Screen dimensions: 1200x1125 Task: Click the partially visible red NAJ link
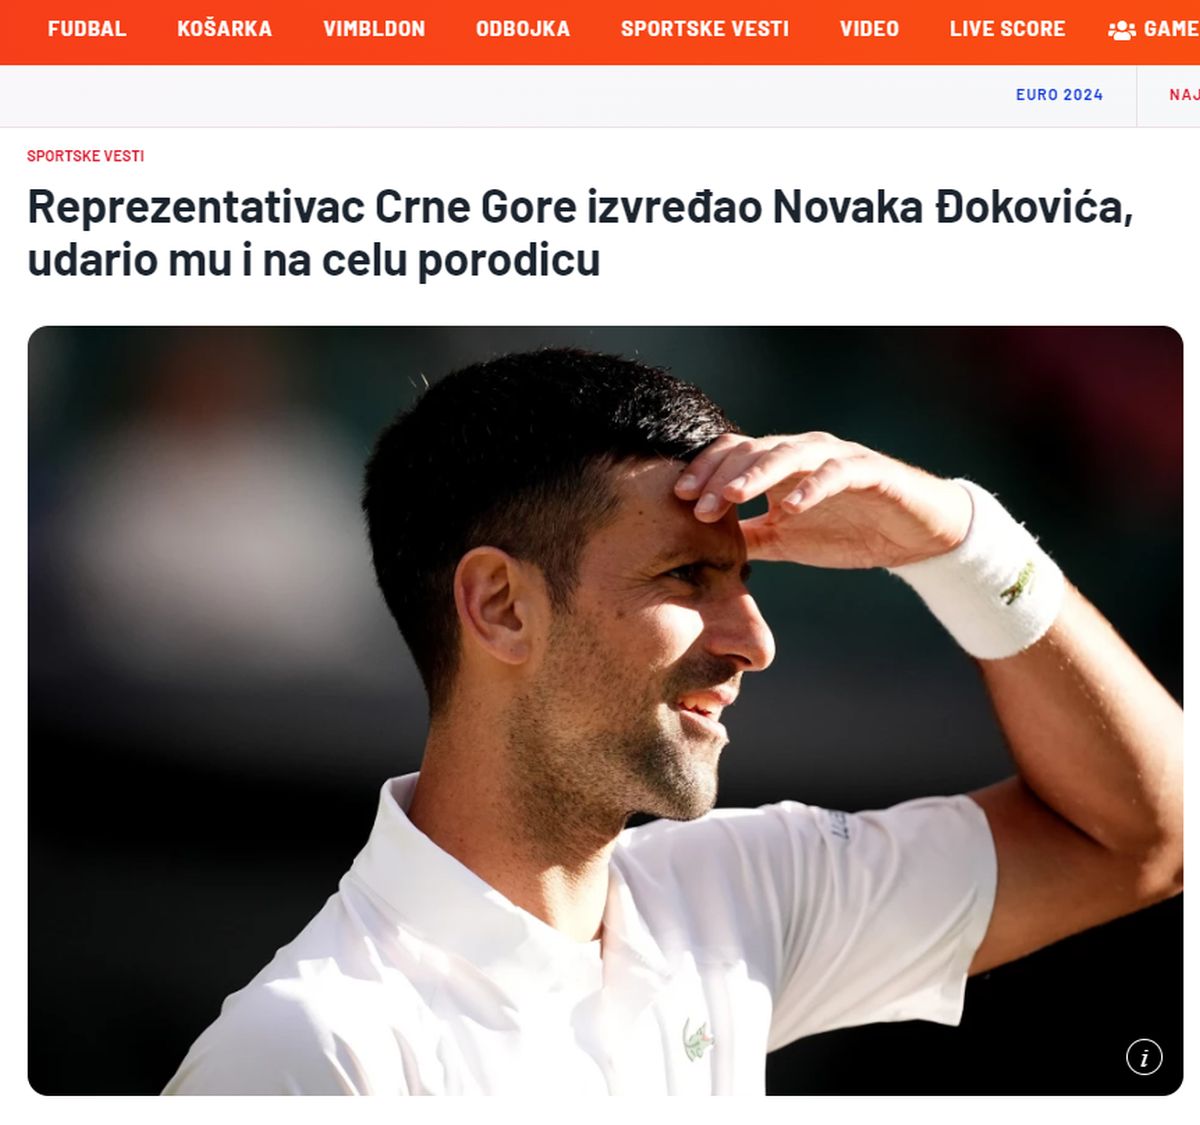click(x=1184, y=95)
